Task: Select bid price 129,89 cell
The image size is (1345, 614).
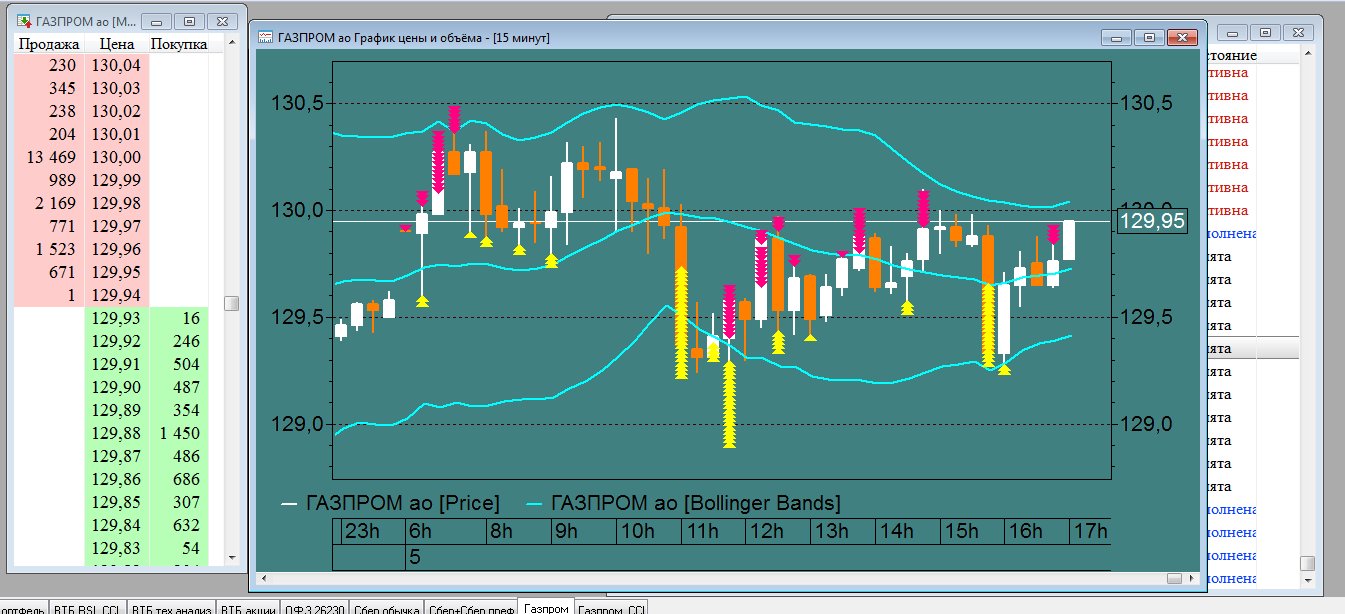Action: tap(118, 410)
